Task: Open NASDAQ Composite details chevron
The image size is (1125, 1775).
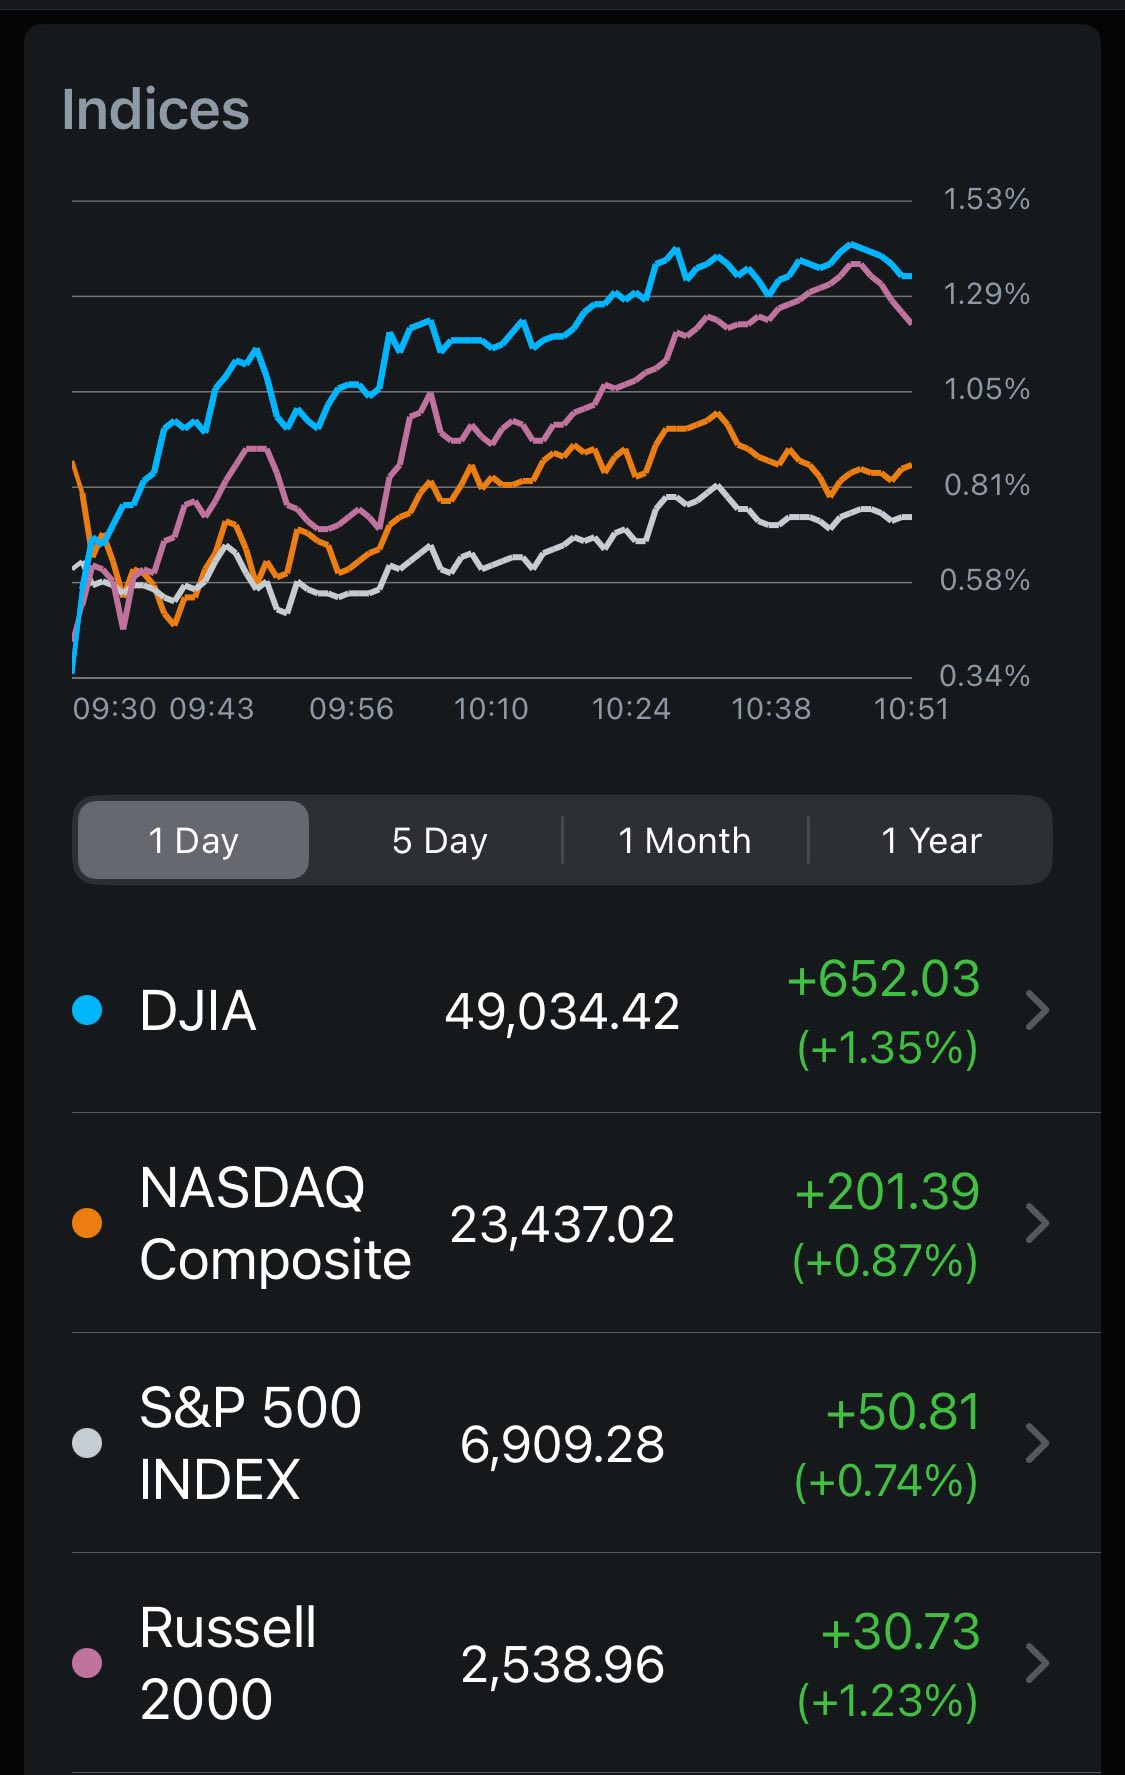Action: [1037, 1223]
